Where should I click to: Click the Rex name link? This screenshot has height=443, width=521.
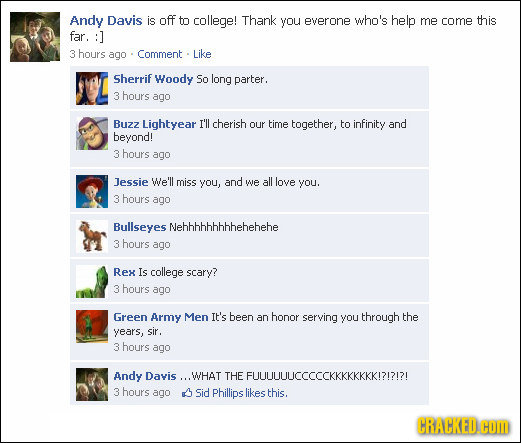[124, 272]
